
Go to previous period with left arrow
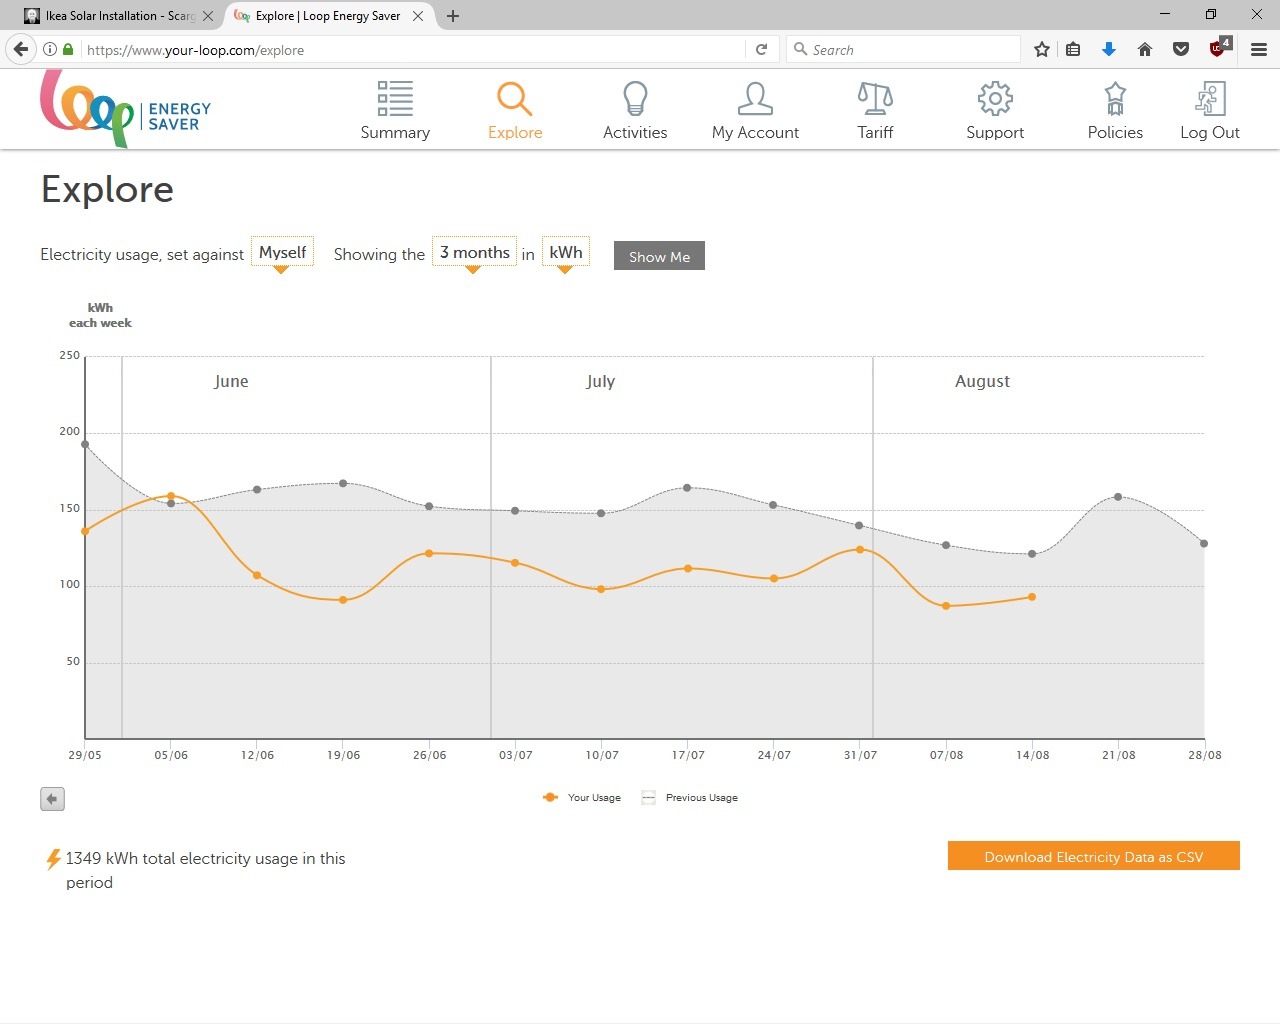pos(52,799)
